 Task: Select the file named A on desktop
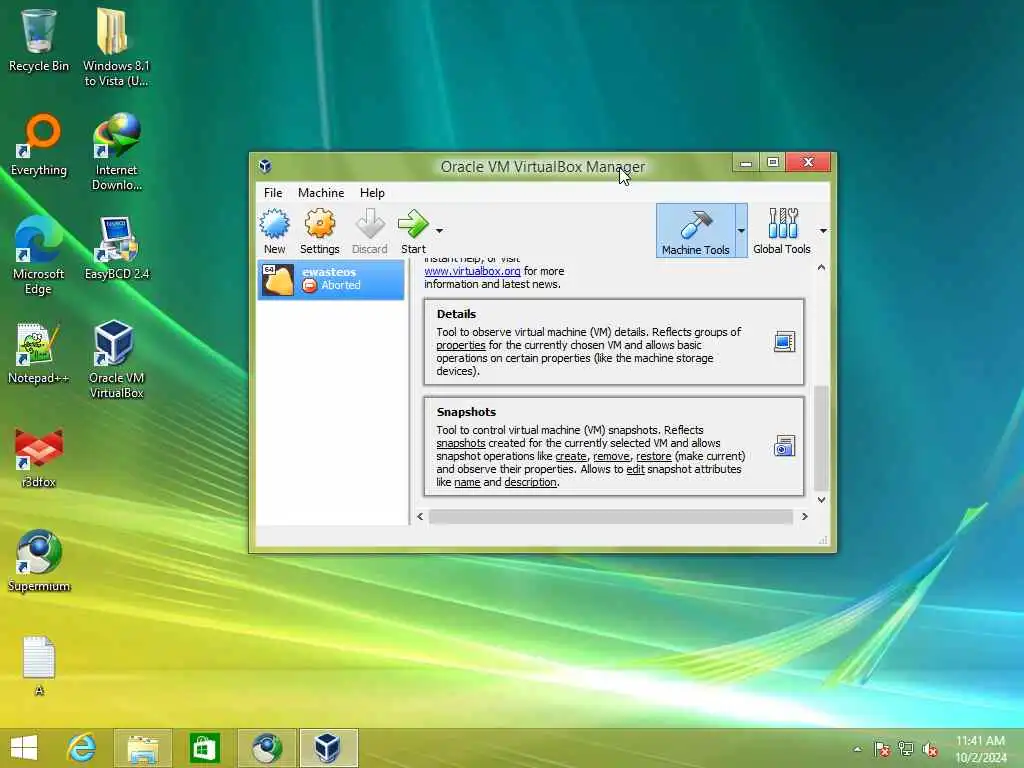[39, 665]
